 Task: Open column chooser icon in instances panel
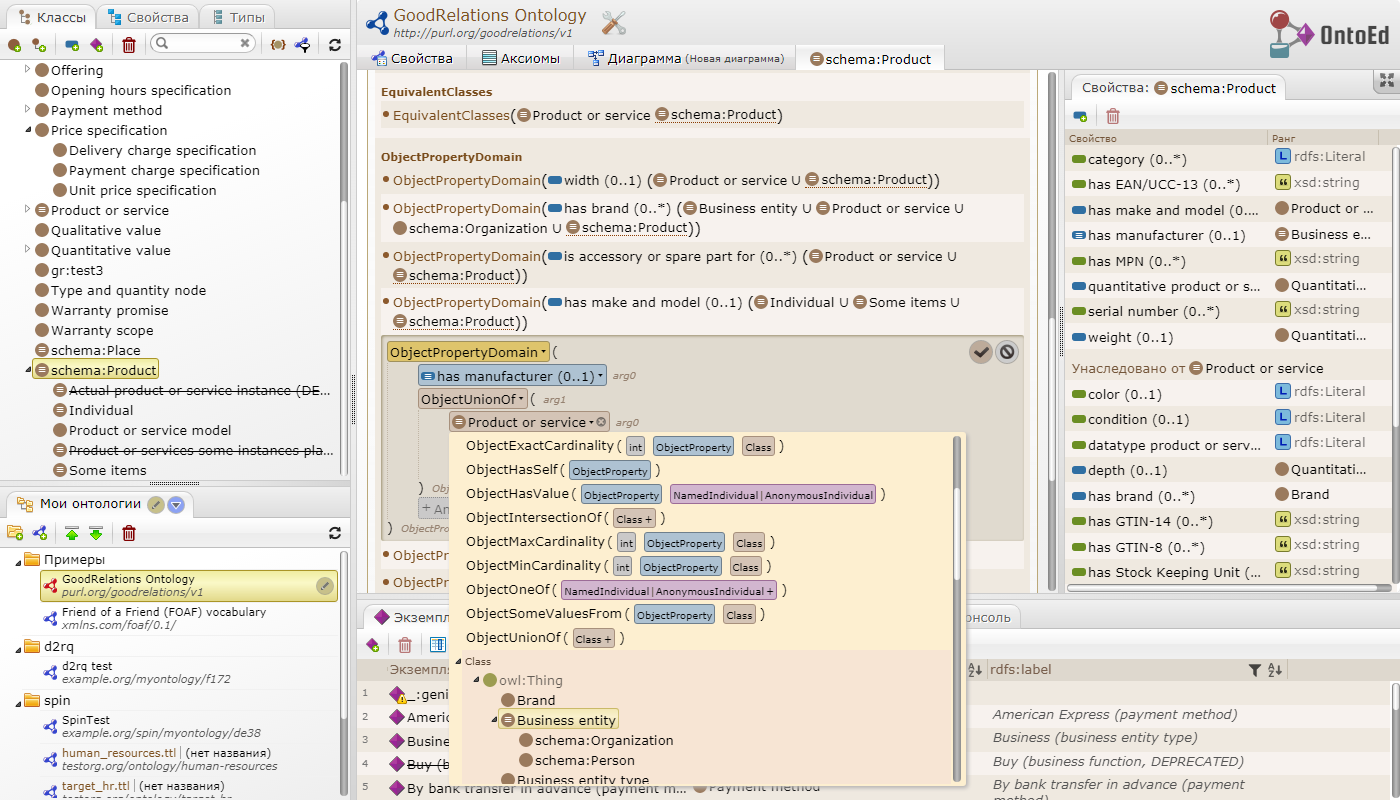(437, 645)
